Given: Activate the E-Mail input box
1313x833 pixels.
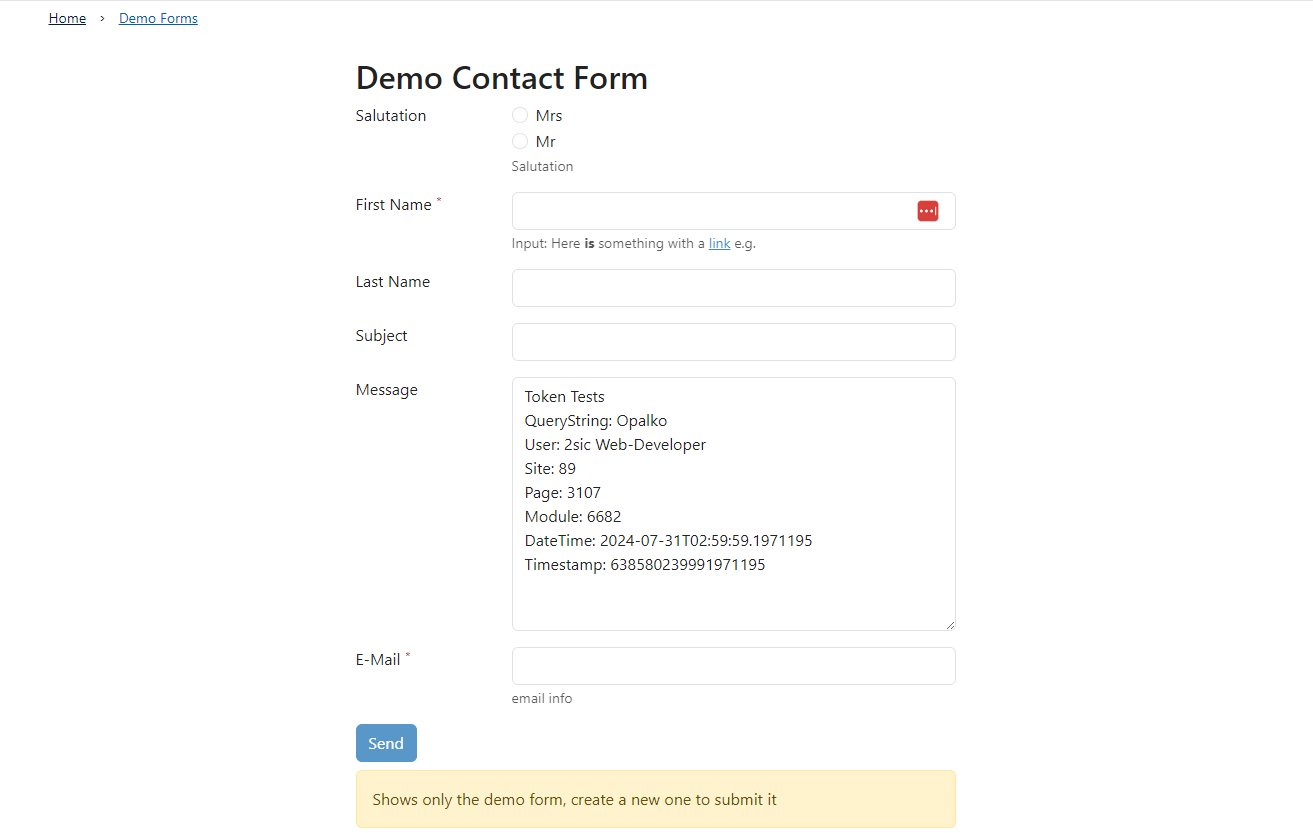Looking at the screenshot, I should pyautogui.click(x=733, y=666).
